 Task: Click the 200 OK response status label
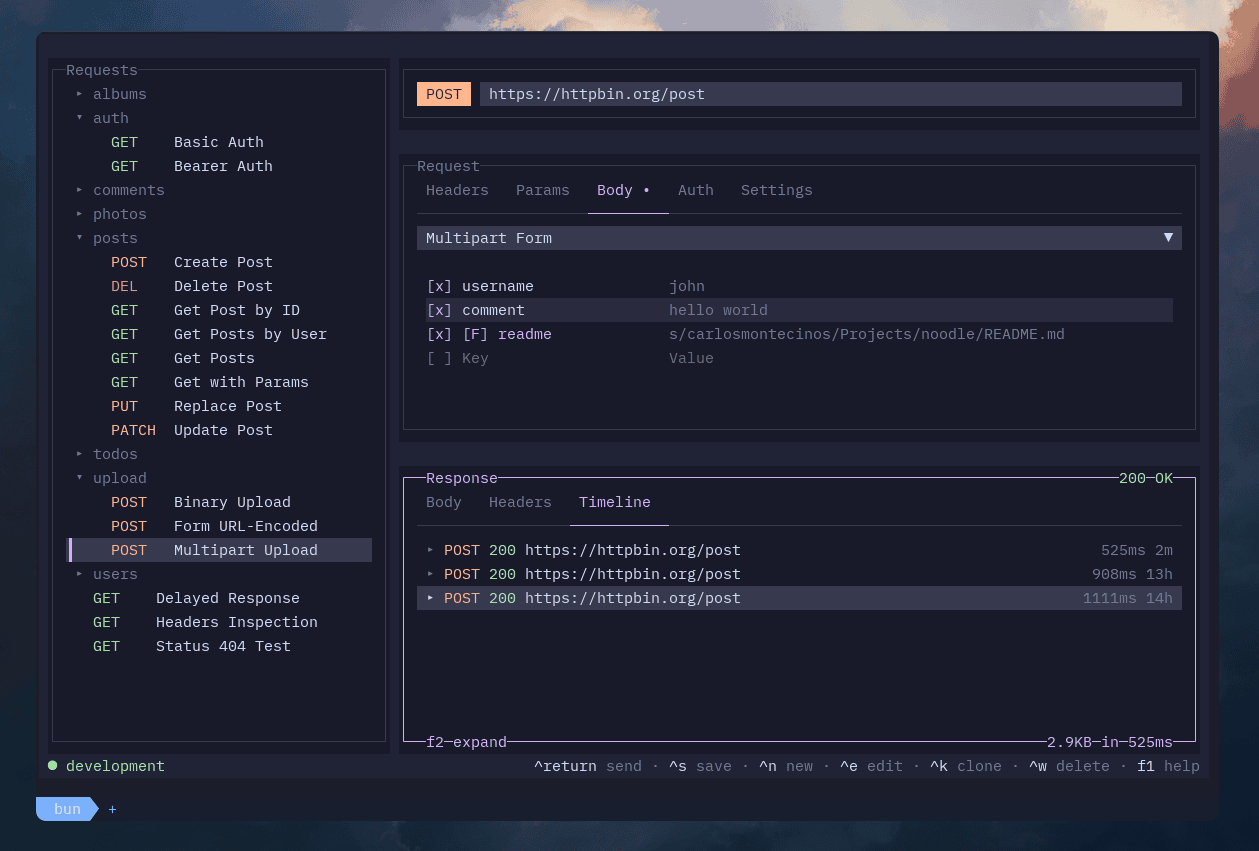tap(1146, 478)
